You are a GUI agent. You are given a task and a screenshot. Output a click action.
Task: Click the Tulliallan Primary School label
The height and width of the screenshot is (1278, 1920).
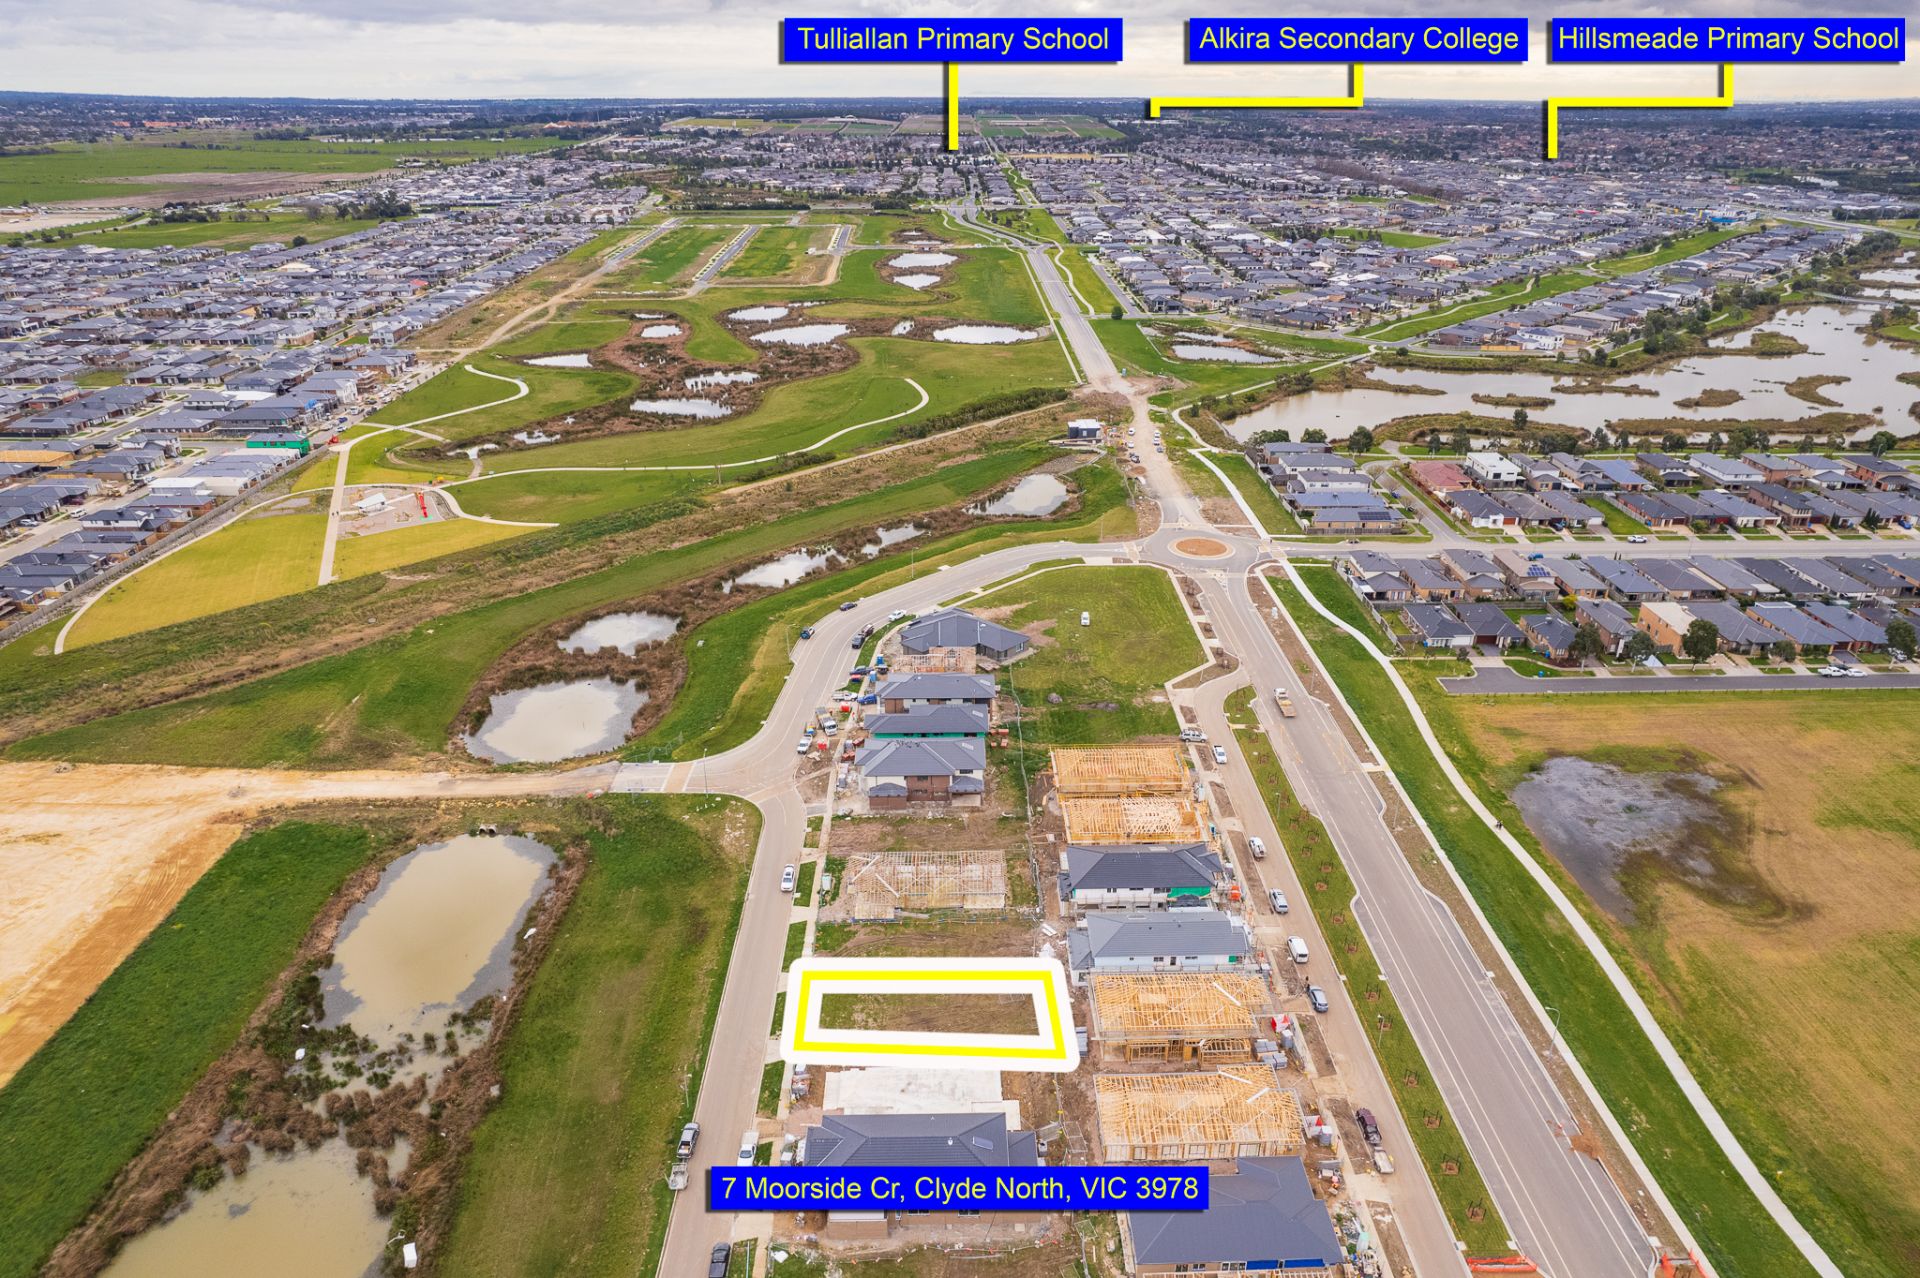pyautogui.click(x=952, y=40)
